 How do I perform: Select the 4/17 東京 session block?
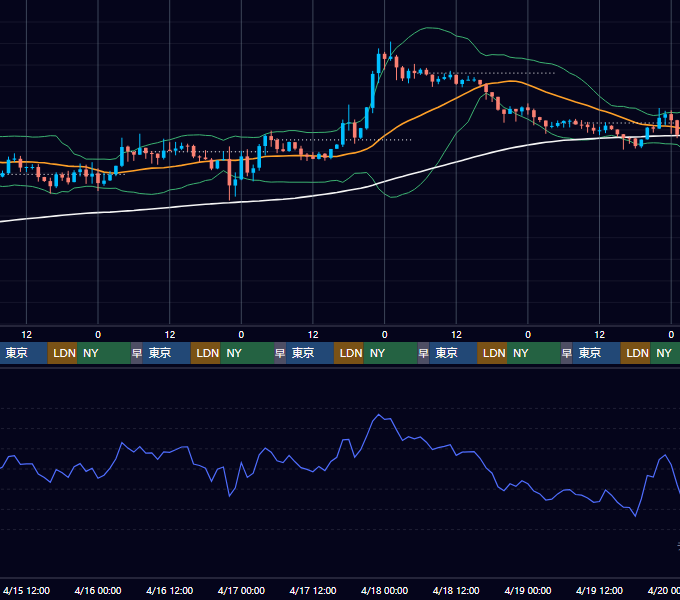[310, 353]
